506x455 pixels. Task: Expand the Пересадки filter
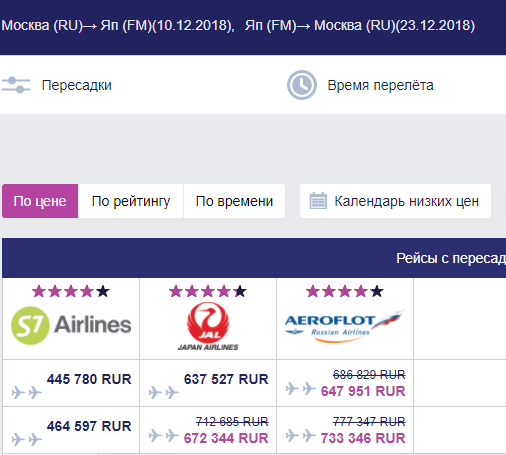coord(77,85)
